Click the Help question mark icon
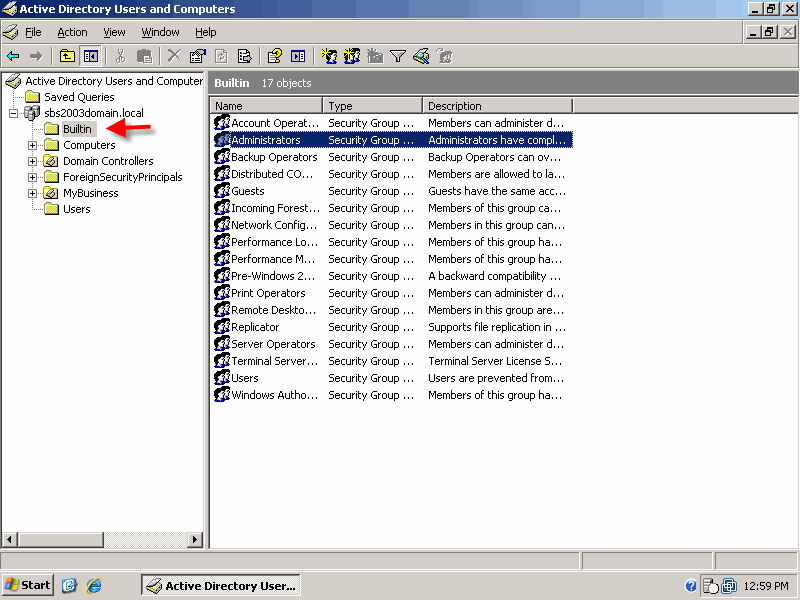Screen dimensions: 800x600 tap(274, 56)
